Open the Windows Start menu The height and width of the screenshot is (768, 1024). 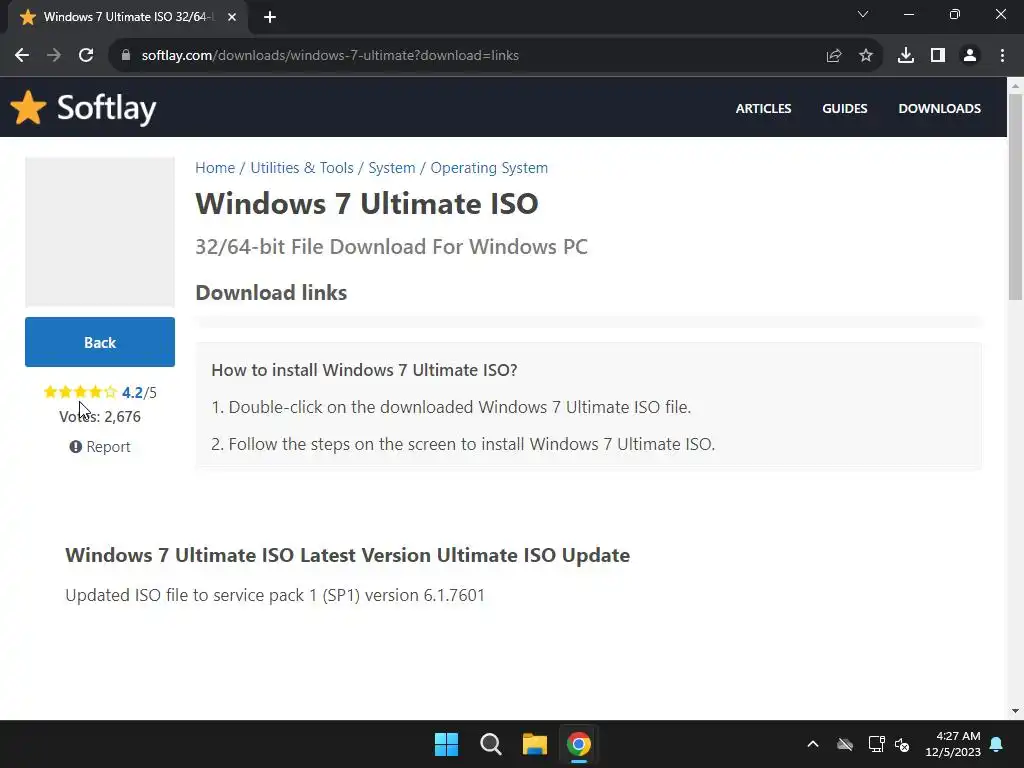coord(447,744)
